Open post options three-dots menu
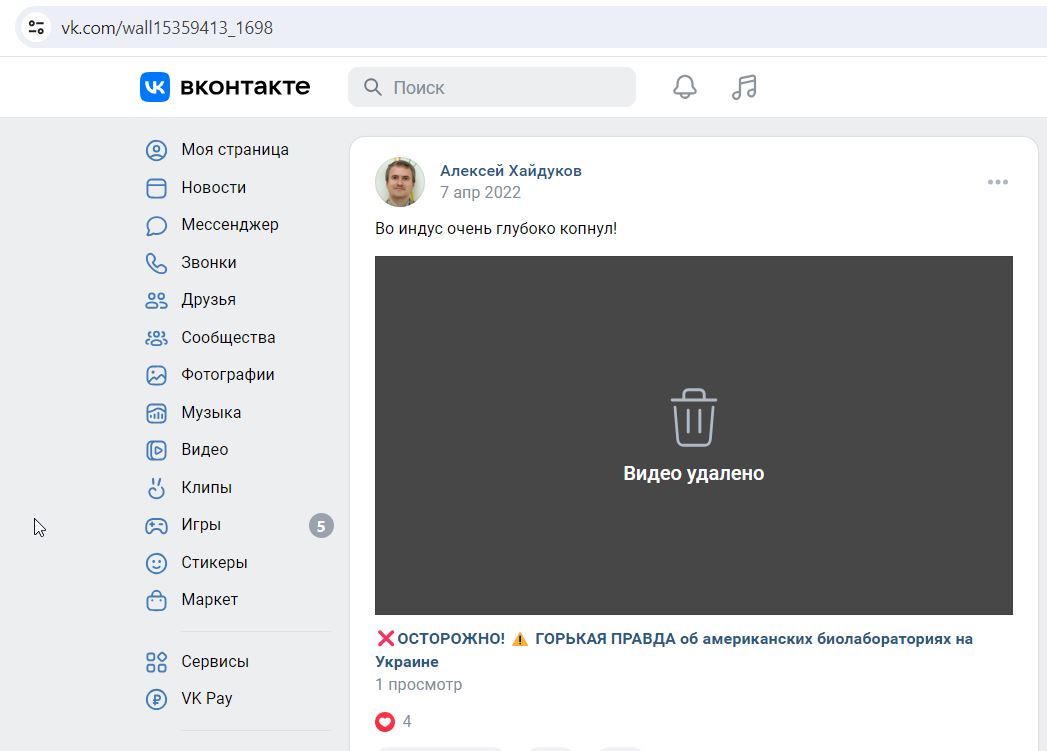 click(998, 182)
